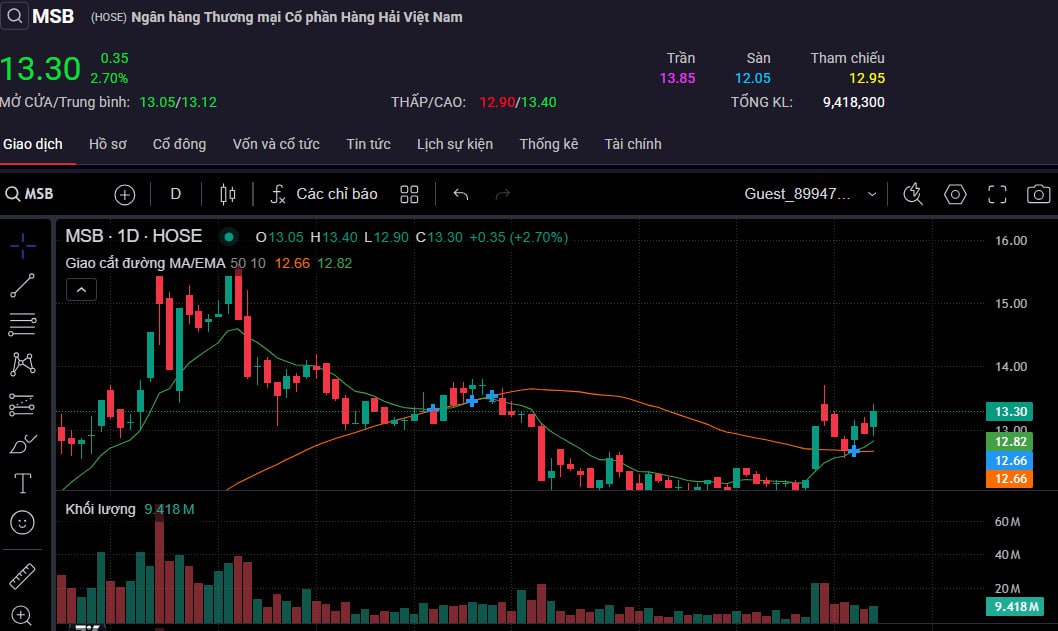Click the undo arrow button
Image resolution: width=1058 pixels, height=631 pixels.
click(x=461, y=194)
